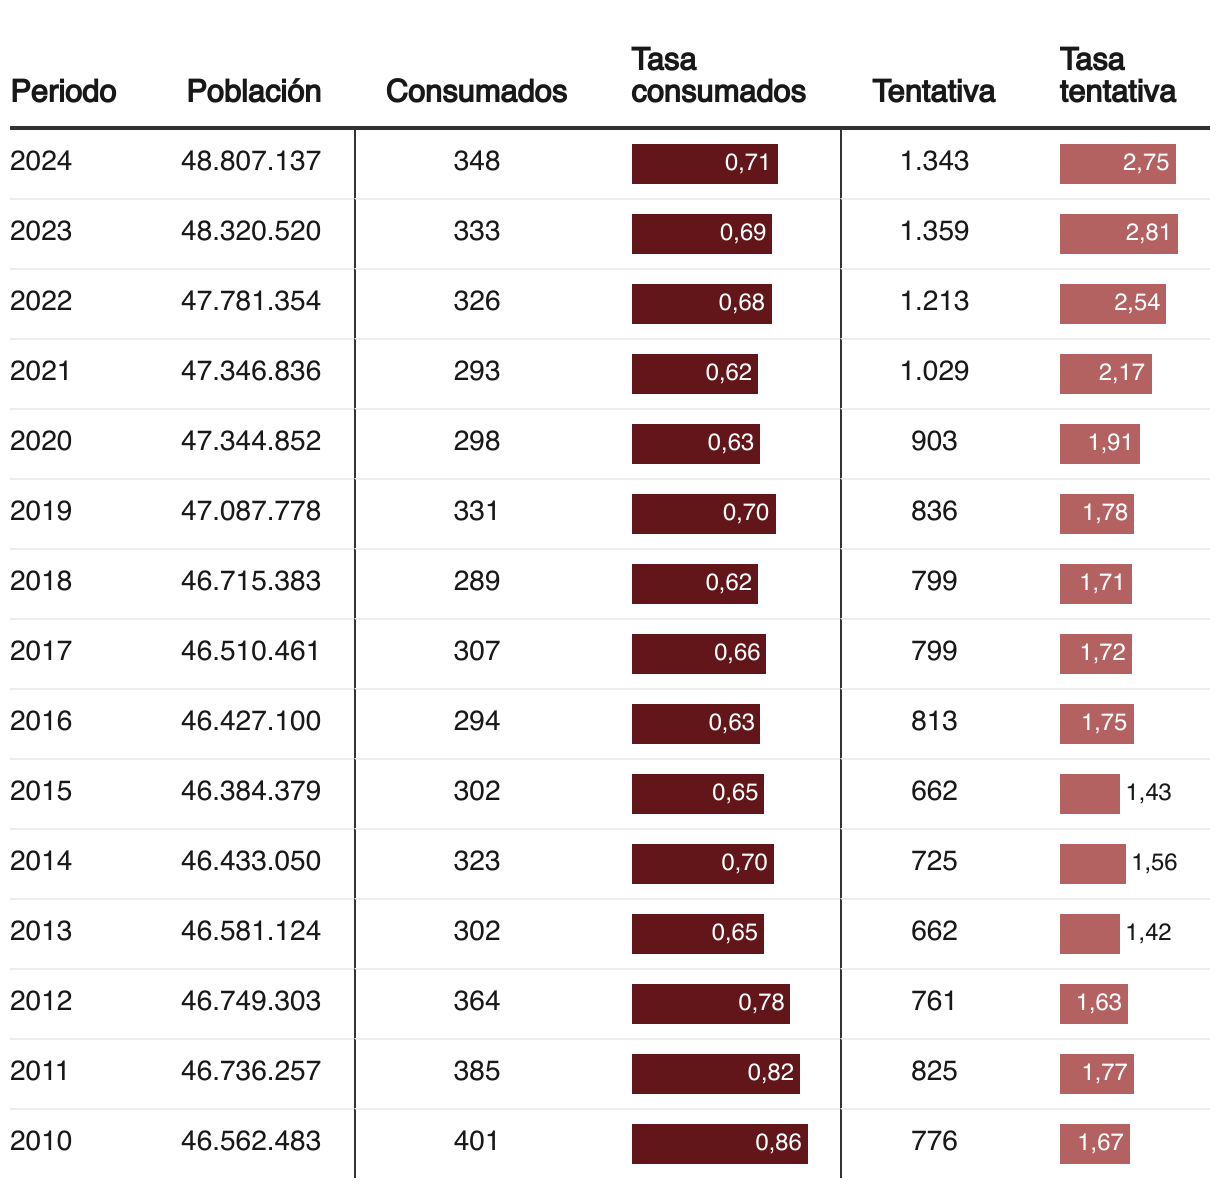
Task: Sort by the Población column header
Action: [x=254, y=91]
